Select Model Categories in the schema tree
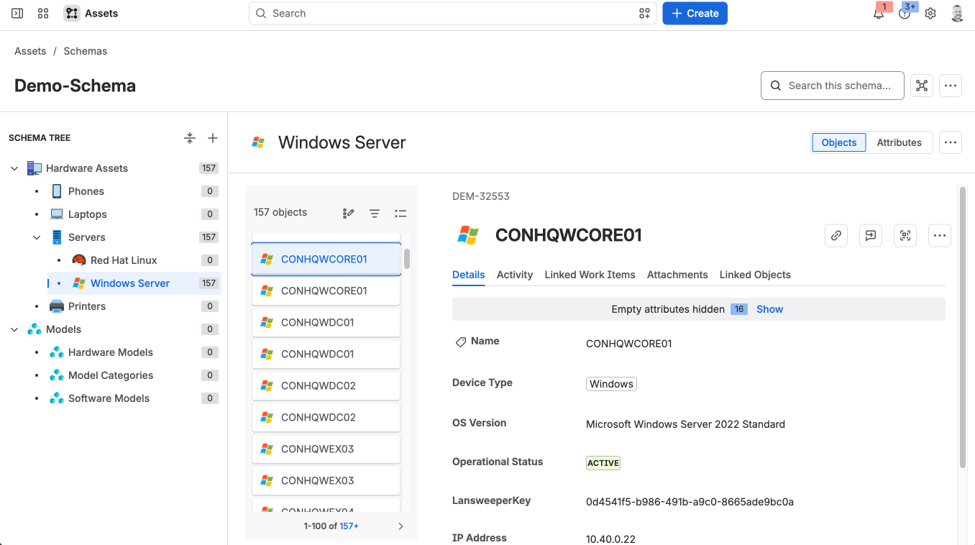Screen dimensions: 975x545 coord(110,375)
